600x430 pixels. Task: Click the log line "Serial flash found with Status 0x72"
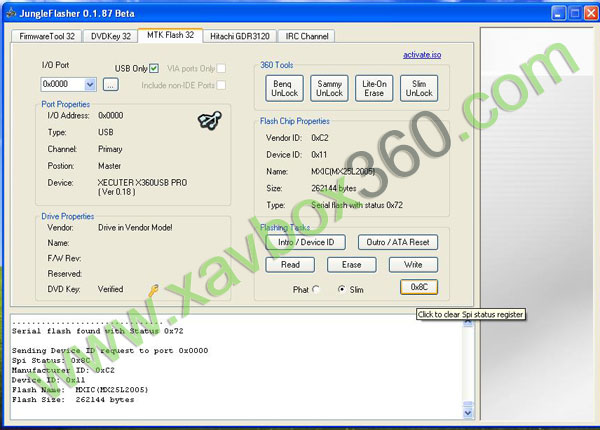98,331
